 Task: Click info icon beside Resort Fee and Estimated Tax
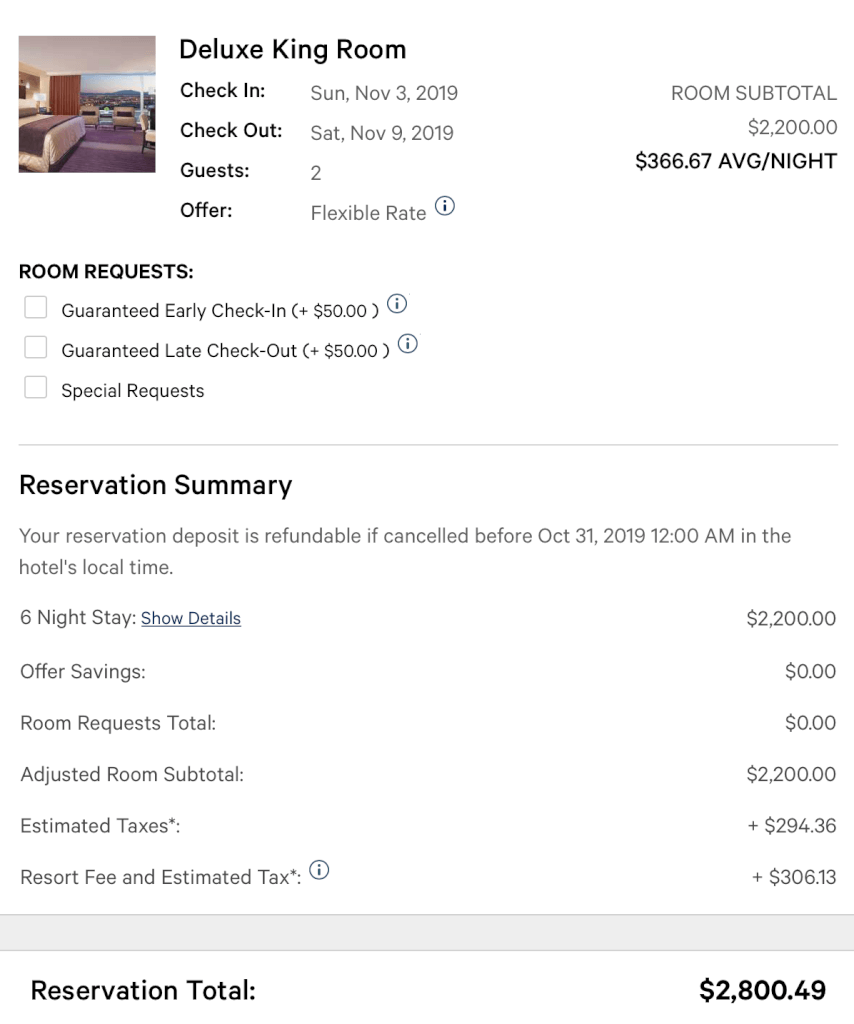tap(319, 870)
